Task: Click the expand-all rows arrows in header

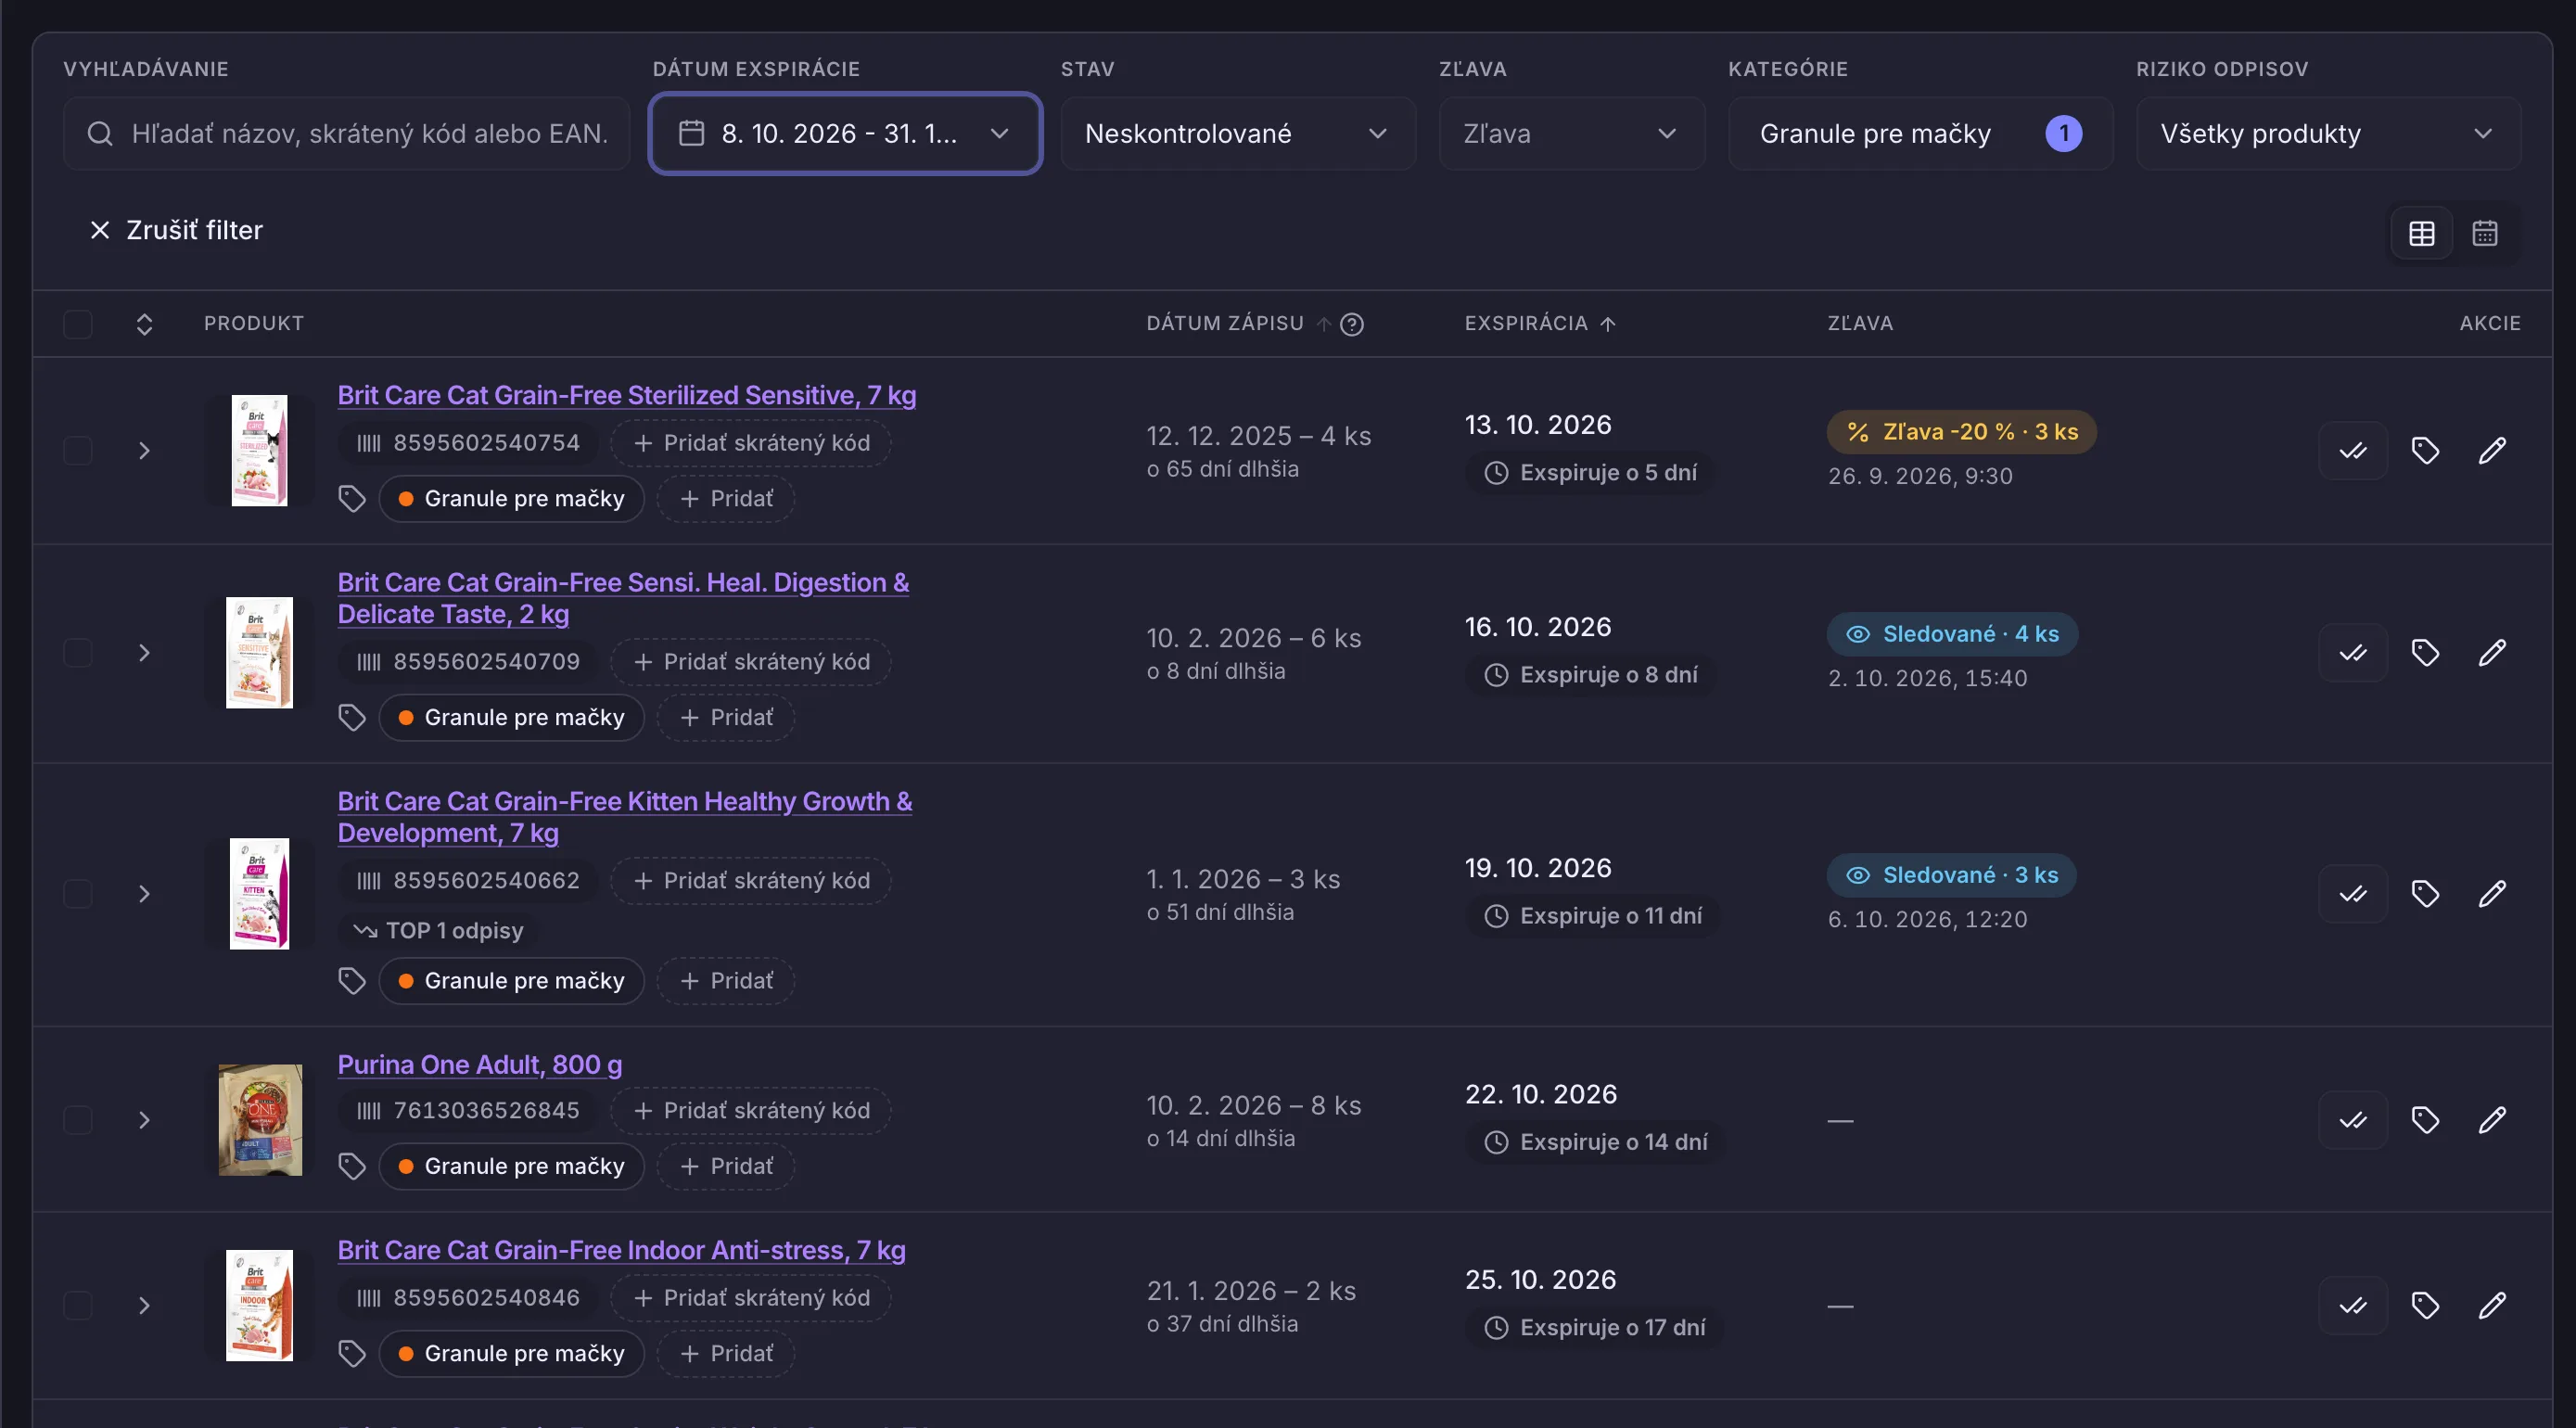Action: 144,324
